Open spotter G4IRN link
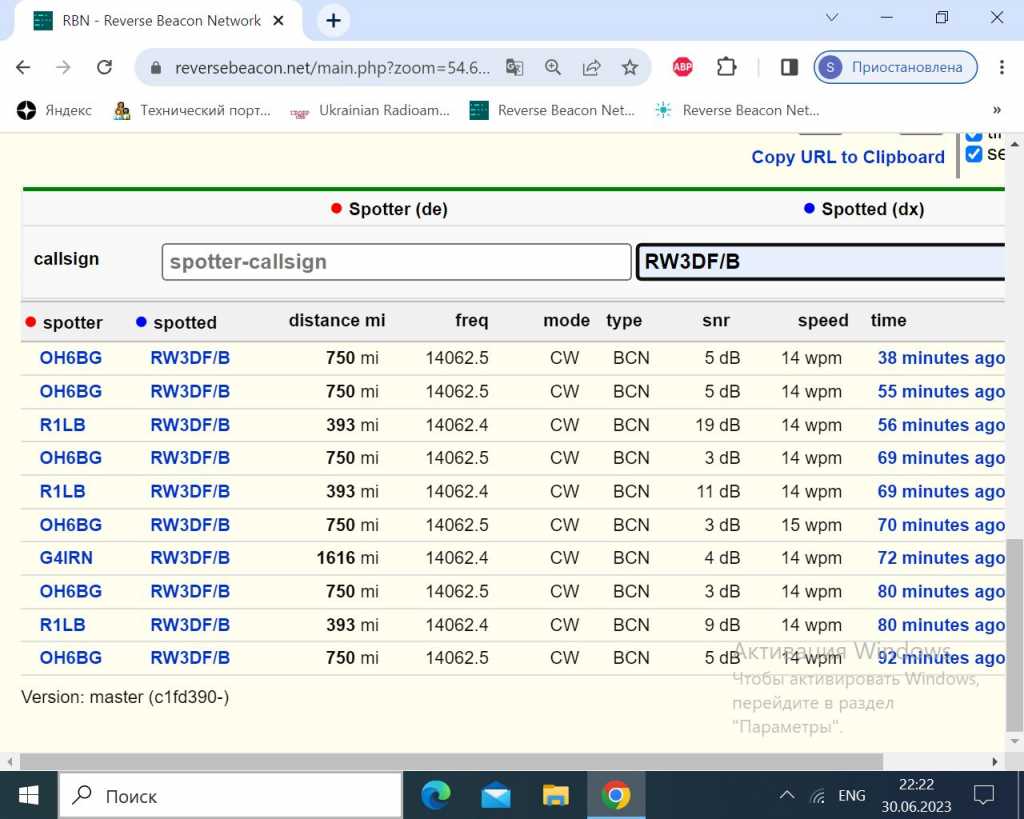The height and width of the screenshot is (819, 1024). pos(66,558)
